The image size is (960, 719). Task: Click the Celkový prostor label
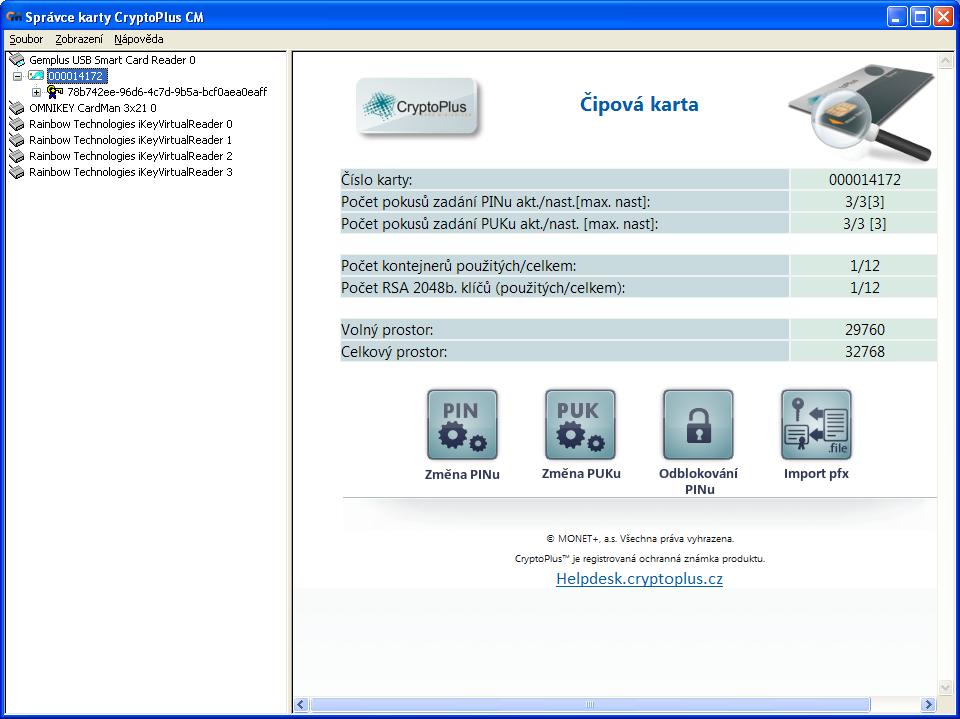tap(394, 352)
